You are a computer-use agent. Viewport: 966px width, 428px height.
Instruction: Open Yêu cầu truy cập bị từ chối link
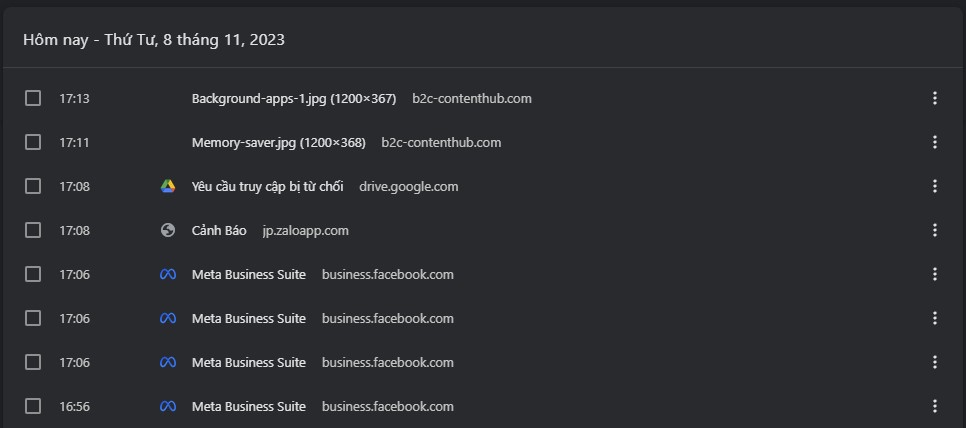[x=267, y=187]
